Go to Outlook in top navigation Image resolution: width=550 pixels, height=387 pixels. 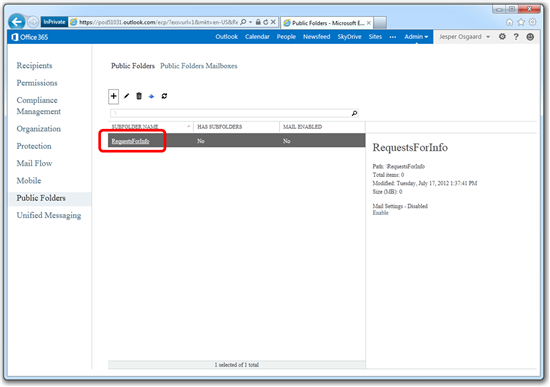pos(226,36)
